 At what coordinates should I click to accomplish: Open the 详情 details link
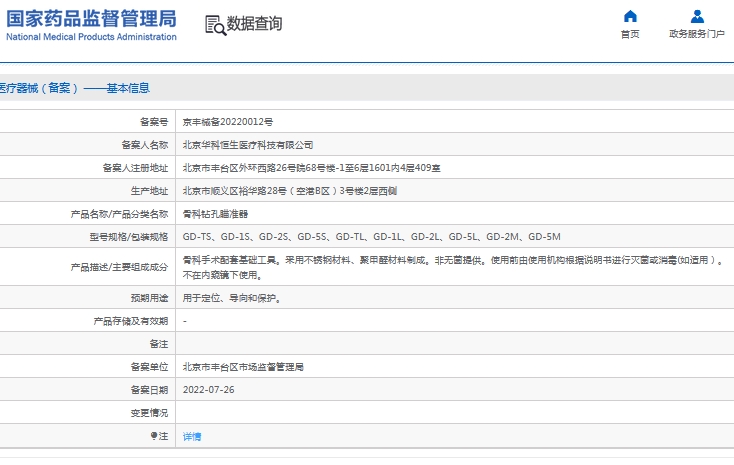pyautogui.click(x=192, y=436)
